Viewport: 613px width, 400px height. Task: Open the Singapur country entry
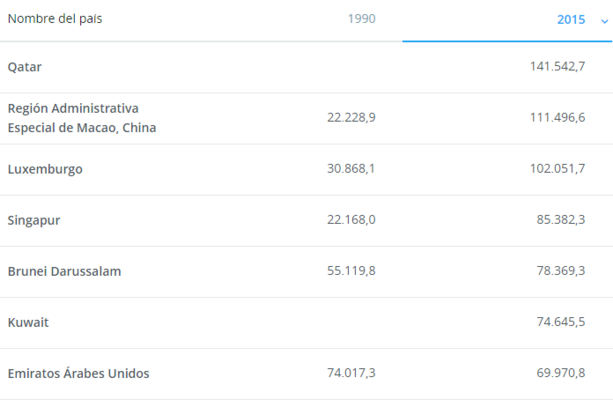pos(34,220)
